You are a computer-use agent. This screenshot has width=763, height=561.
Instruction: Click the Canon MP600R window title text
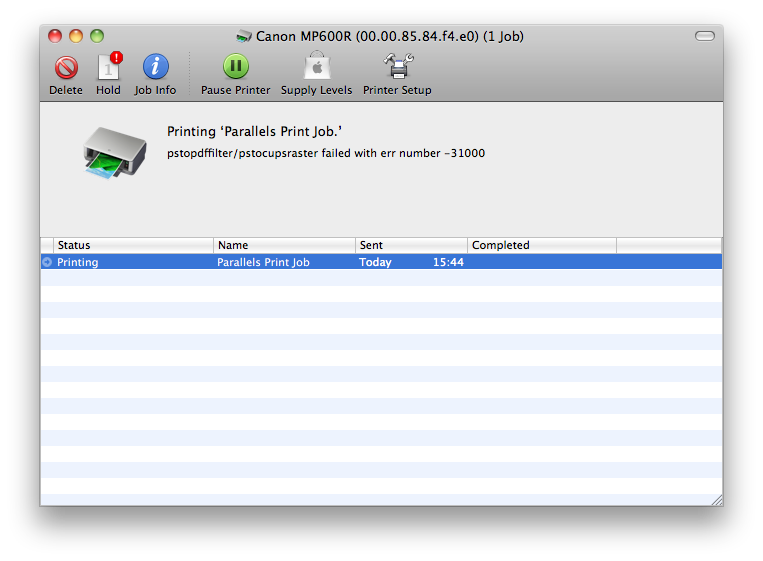click(390, 36)
